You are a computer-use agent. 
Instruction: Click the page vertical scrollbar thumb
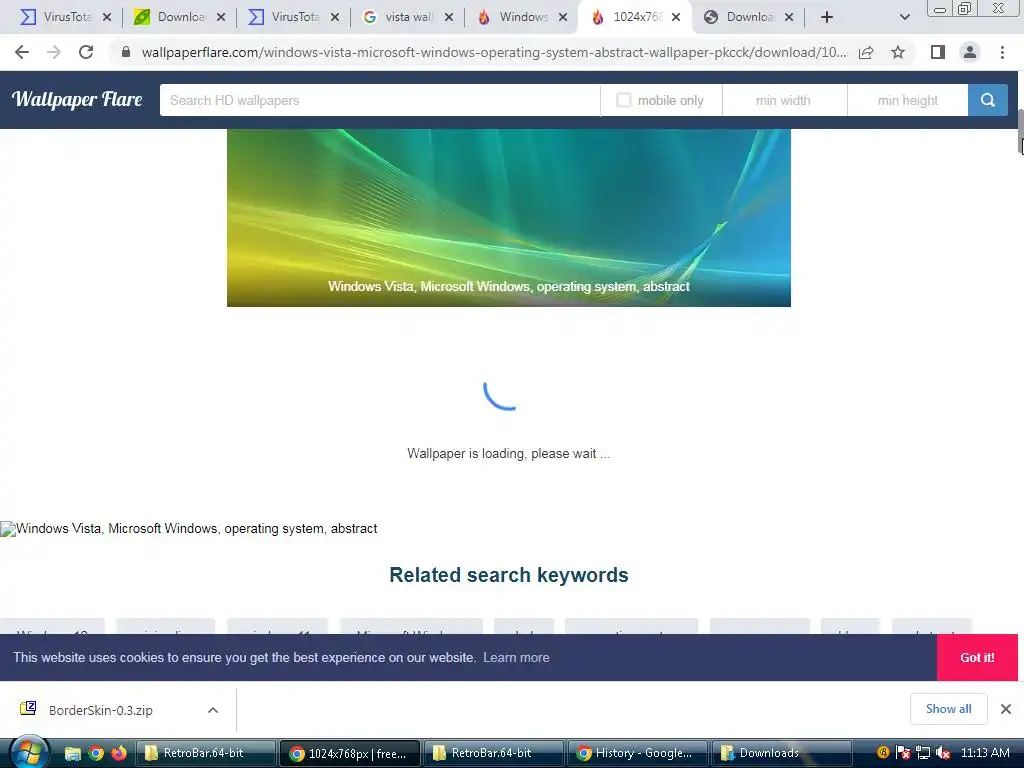click(x=1020, y=133)
